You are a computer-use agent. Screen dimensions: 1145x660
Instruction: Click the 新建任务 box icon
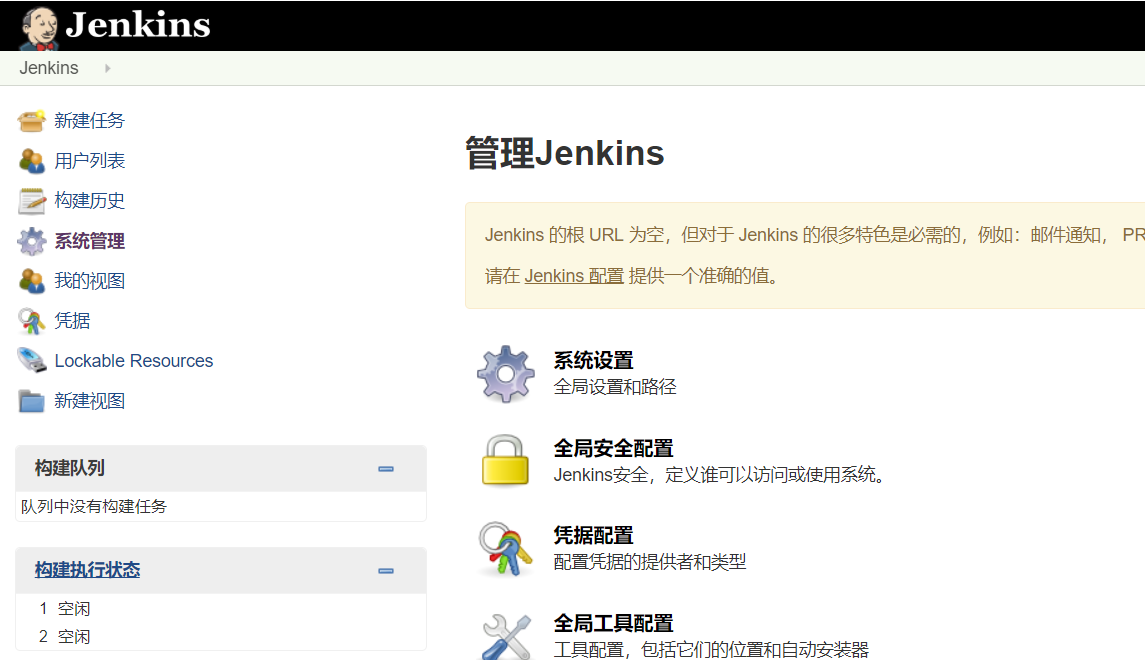click(31, 120)
